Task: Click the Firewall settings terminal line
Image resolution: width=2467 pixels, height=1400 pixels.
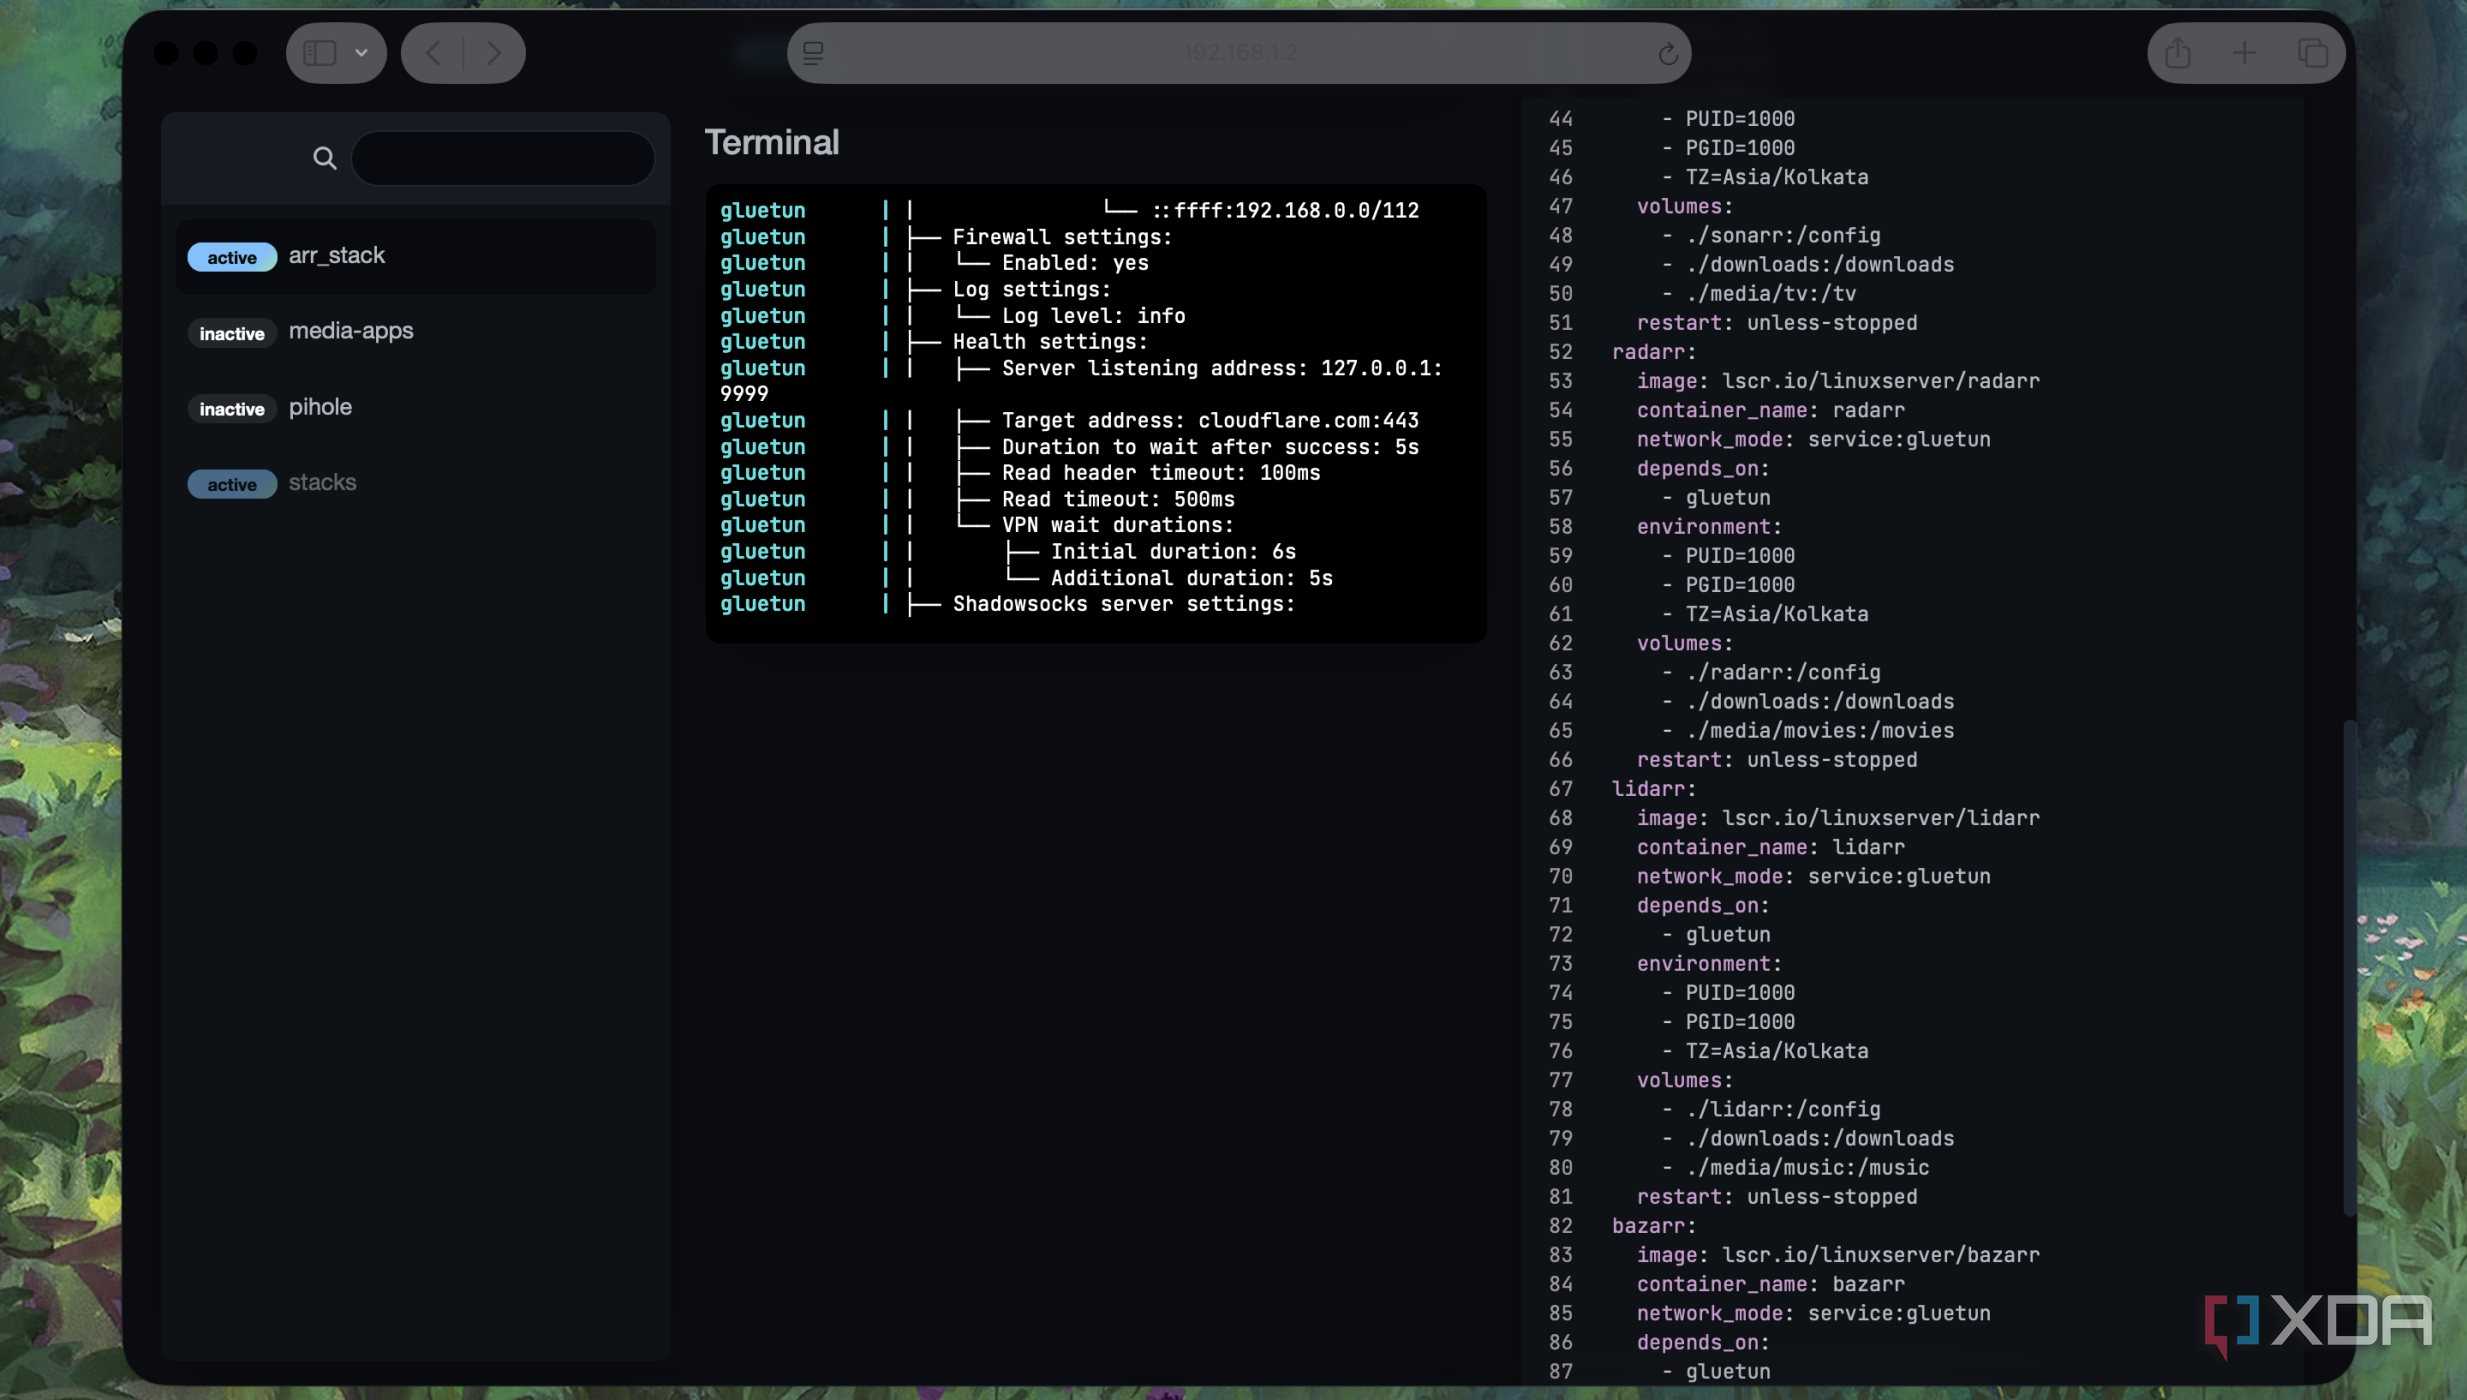Action: click(x=1061, y=237)
